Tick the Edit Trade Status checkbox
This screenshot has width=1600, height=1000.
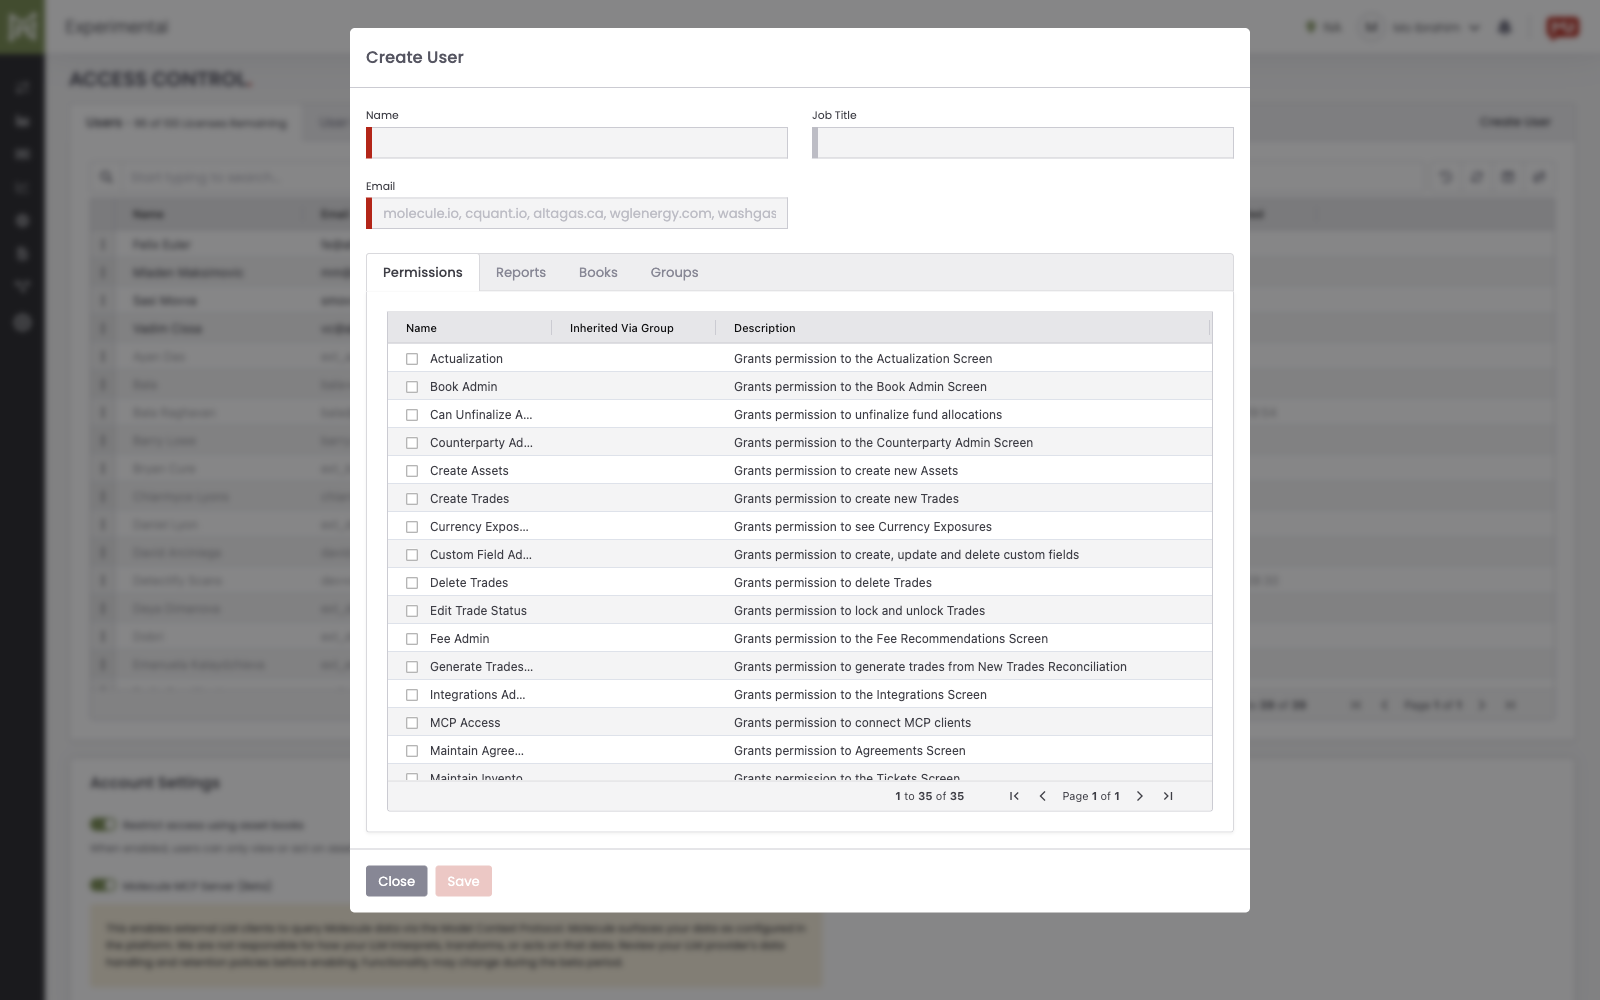coord(412,611)
